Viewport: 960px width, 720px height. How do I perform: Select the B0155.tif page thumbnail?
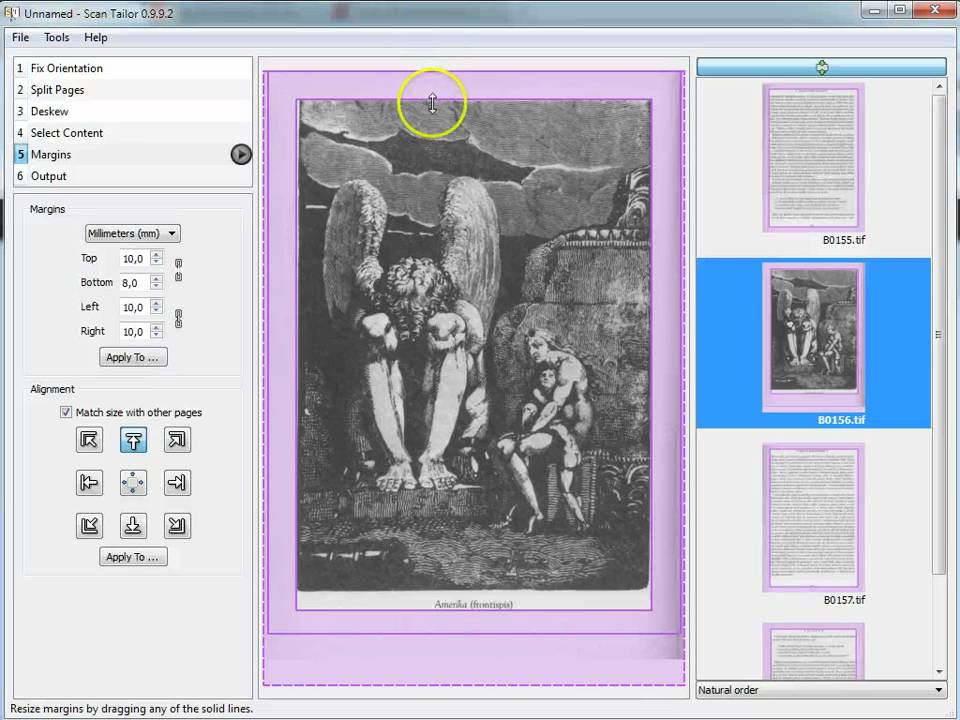tap(813, 157)
